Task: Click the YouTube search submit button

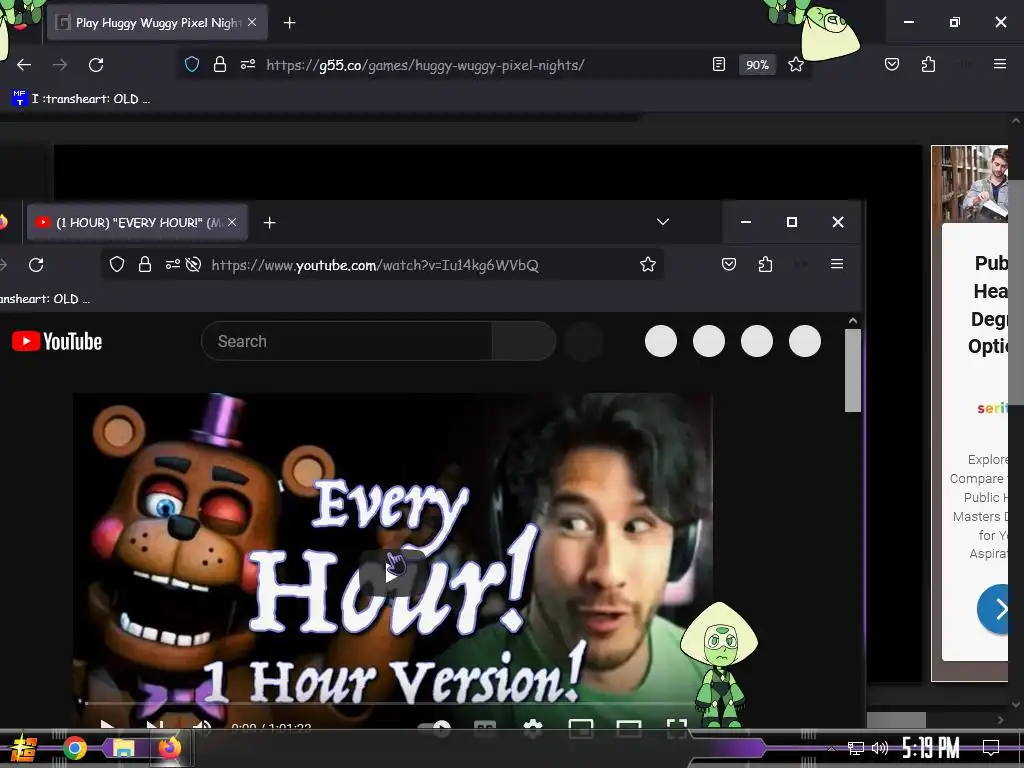Action: [523, 341]
